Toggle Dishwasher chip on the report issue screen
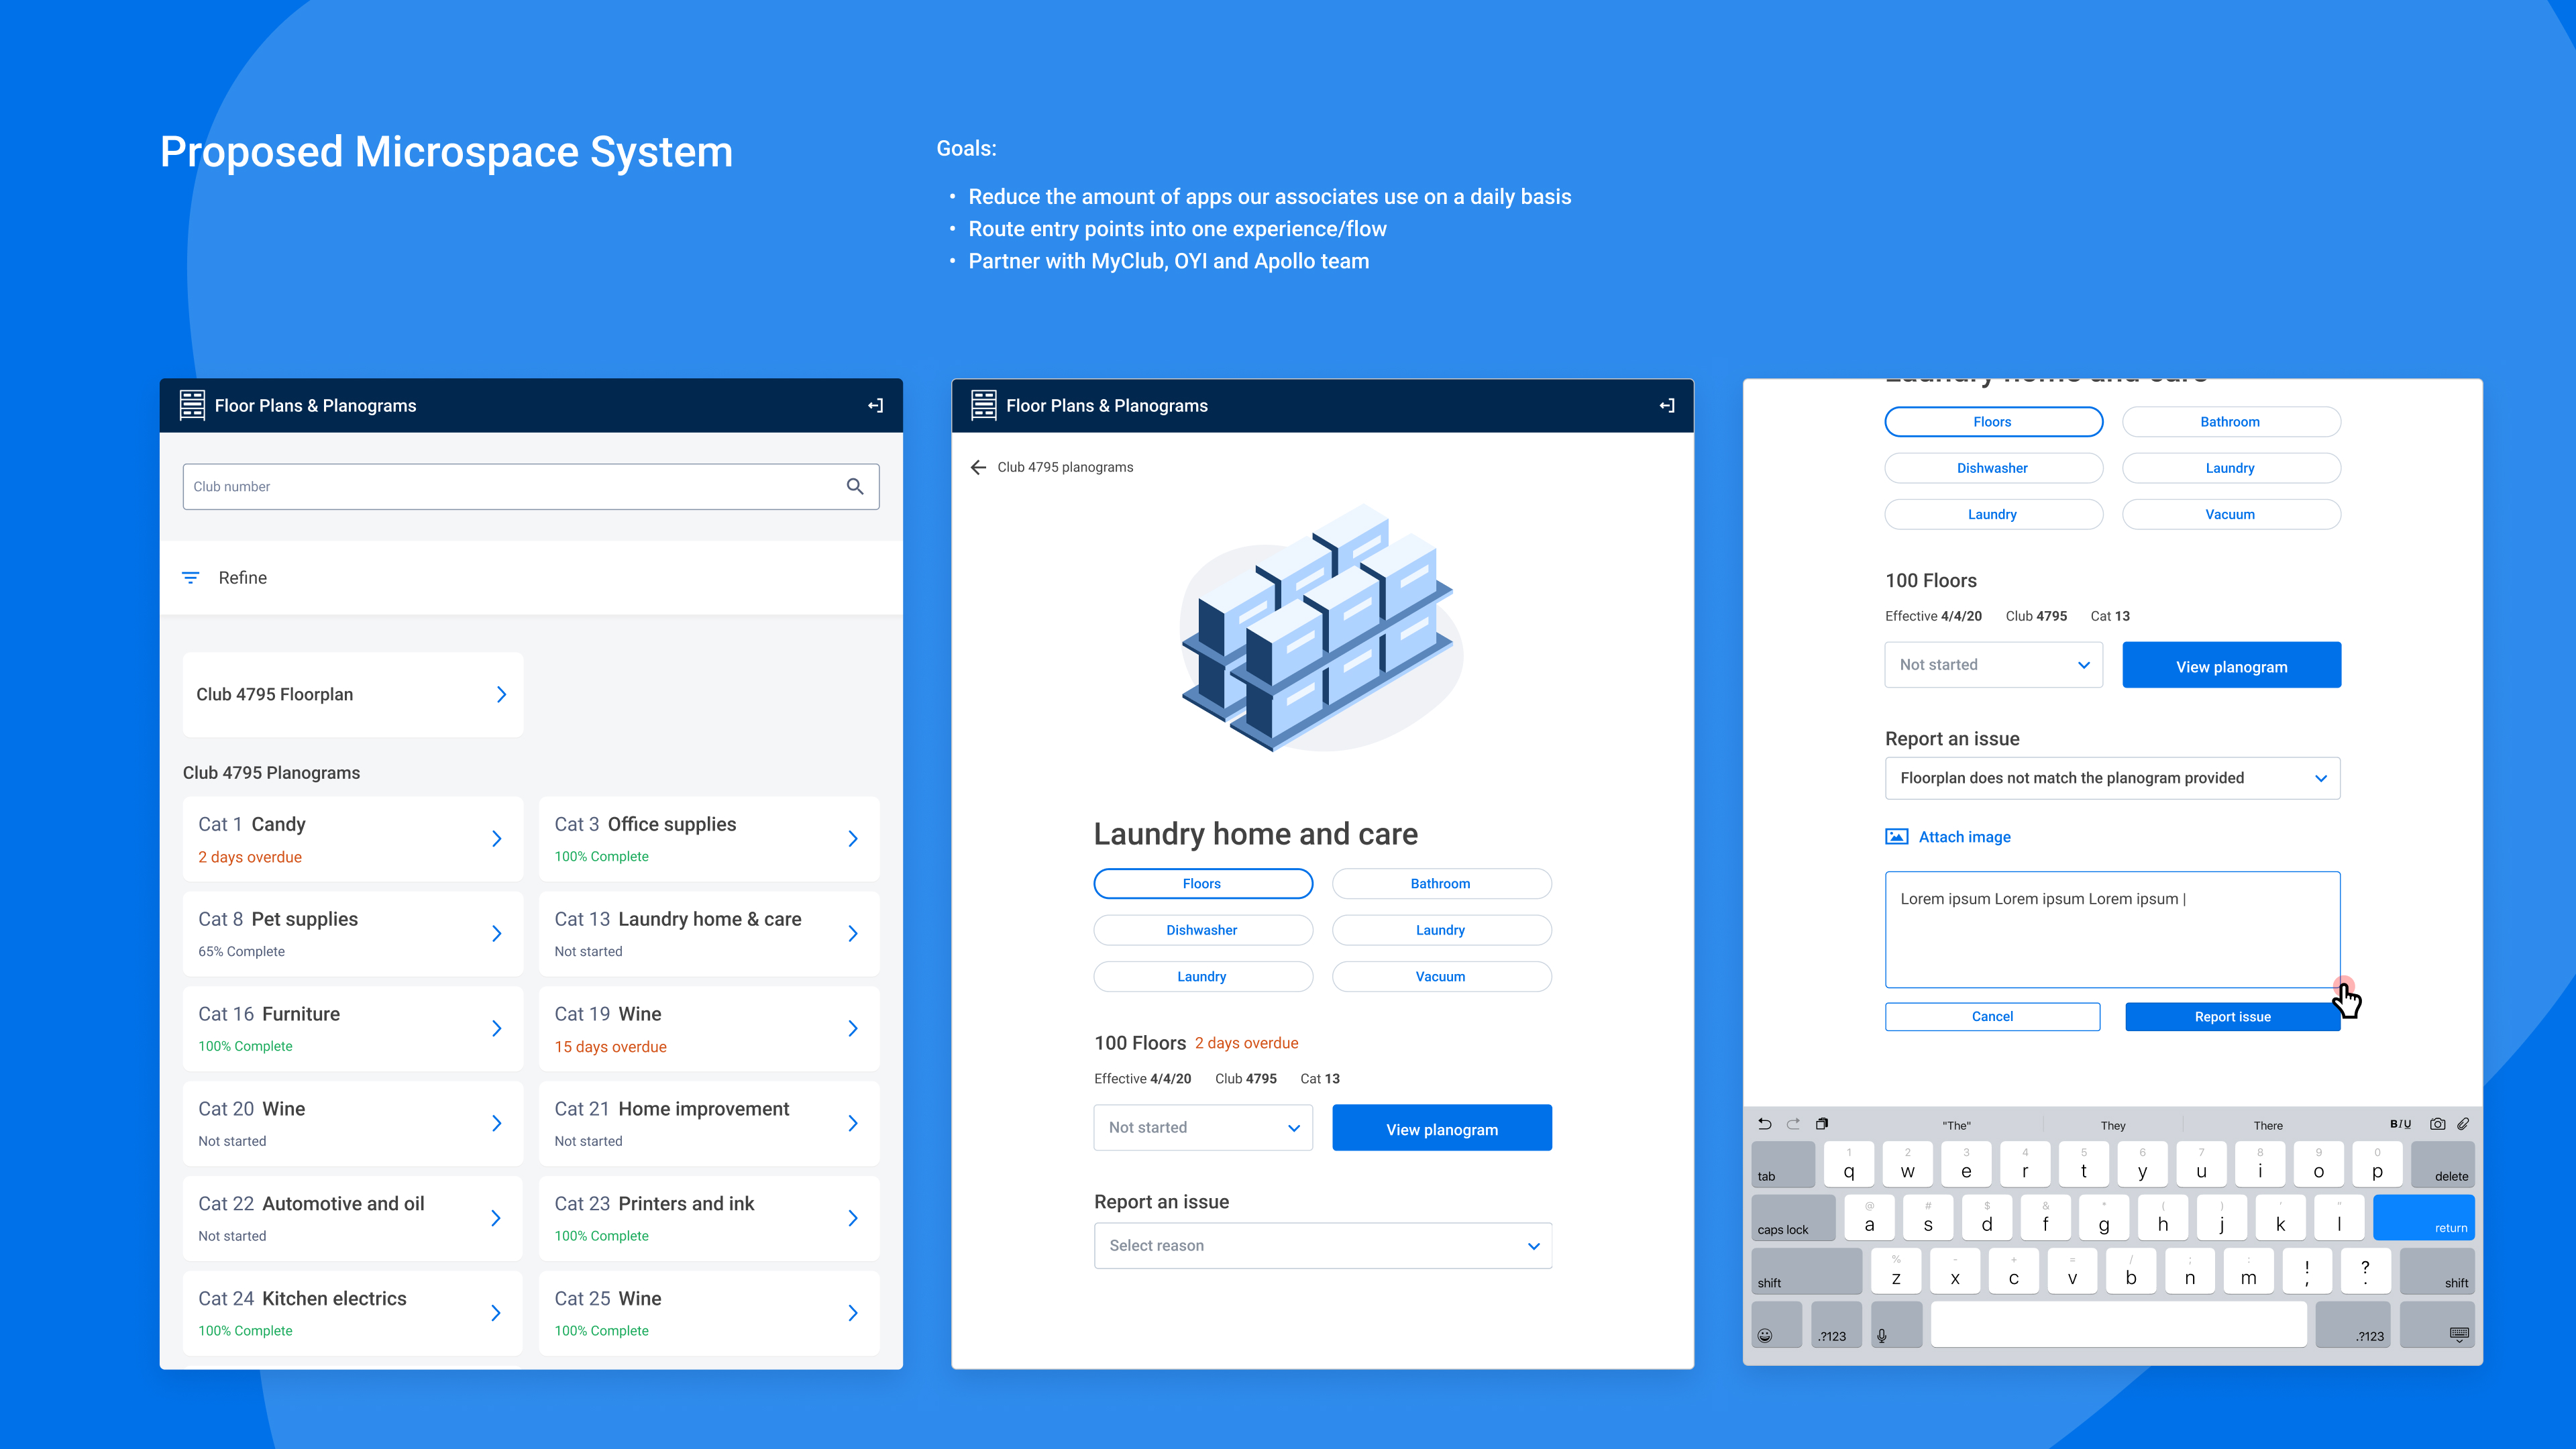 pyautogui.click(x=1993, y=468)
